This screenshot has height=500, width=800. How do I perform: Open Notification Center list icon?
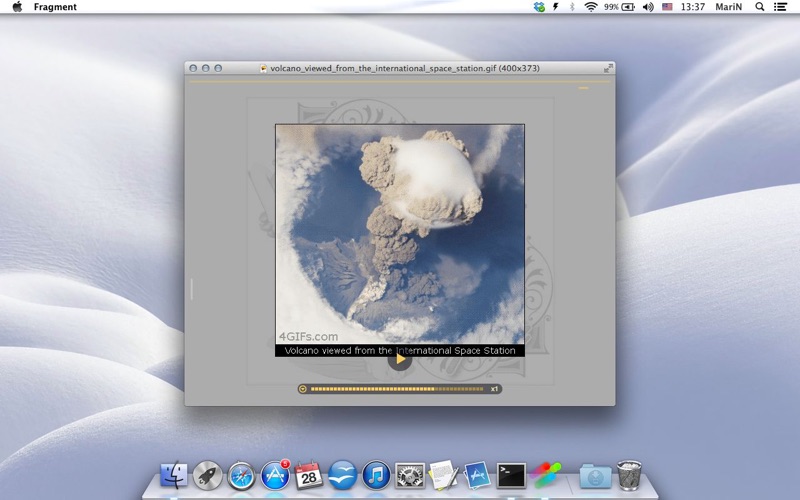click(x=780, y=7)
